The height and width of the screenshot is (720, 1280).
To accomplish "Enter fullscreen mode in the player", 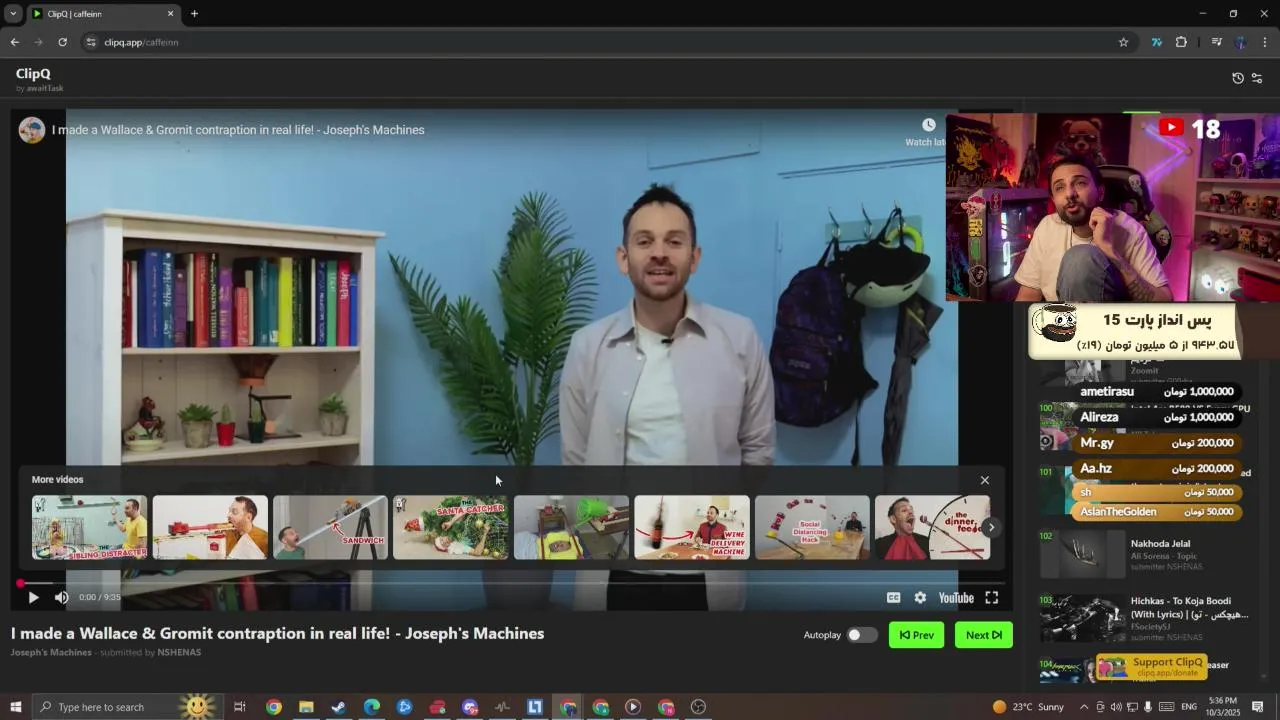I will [991, 597].
